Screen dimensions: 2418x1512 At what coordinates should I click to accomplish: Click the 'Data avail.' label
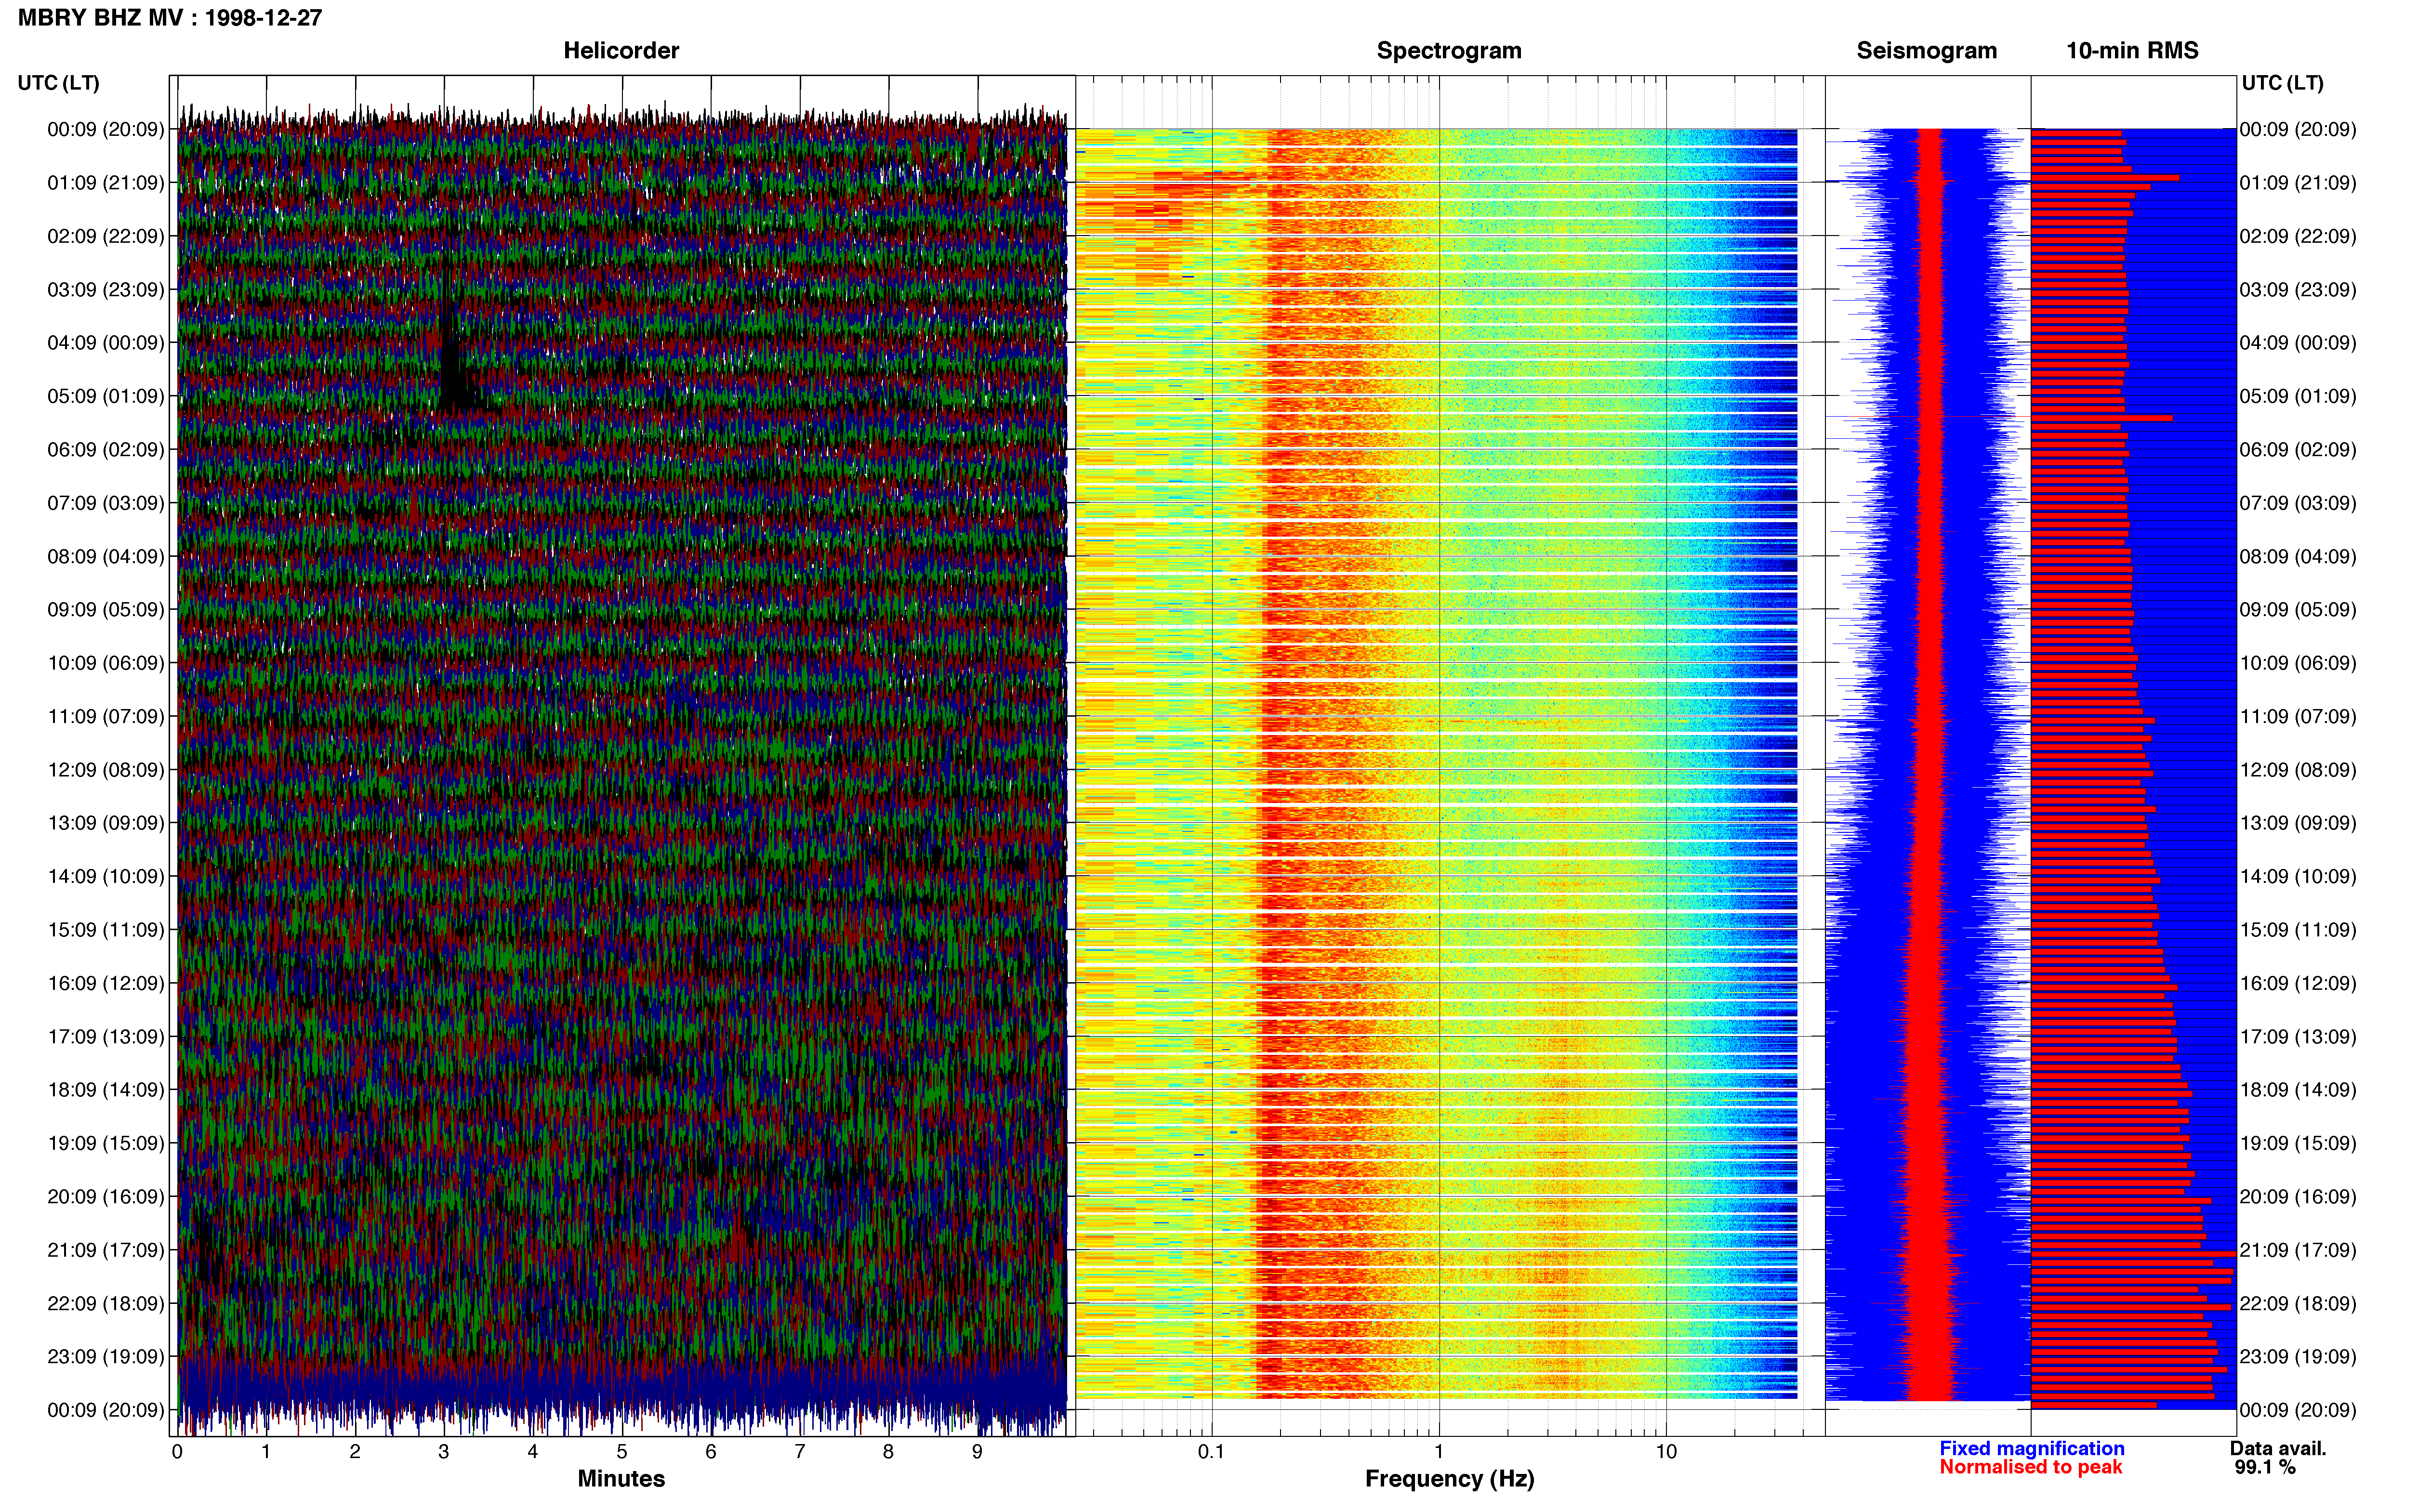coord(2278,1449)
